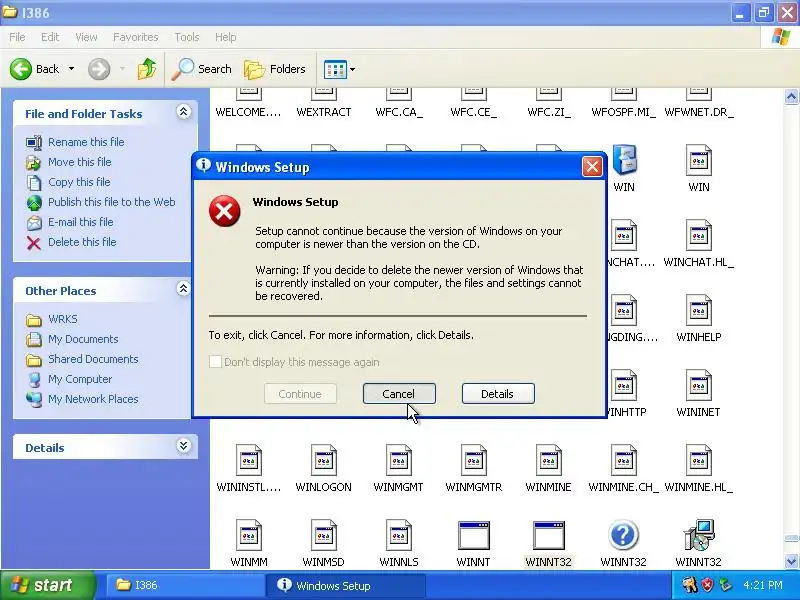800x600 pixels.
Task: Open the File menu
Action: click(17, 37)
